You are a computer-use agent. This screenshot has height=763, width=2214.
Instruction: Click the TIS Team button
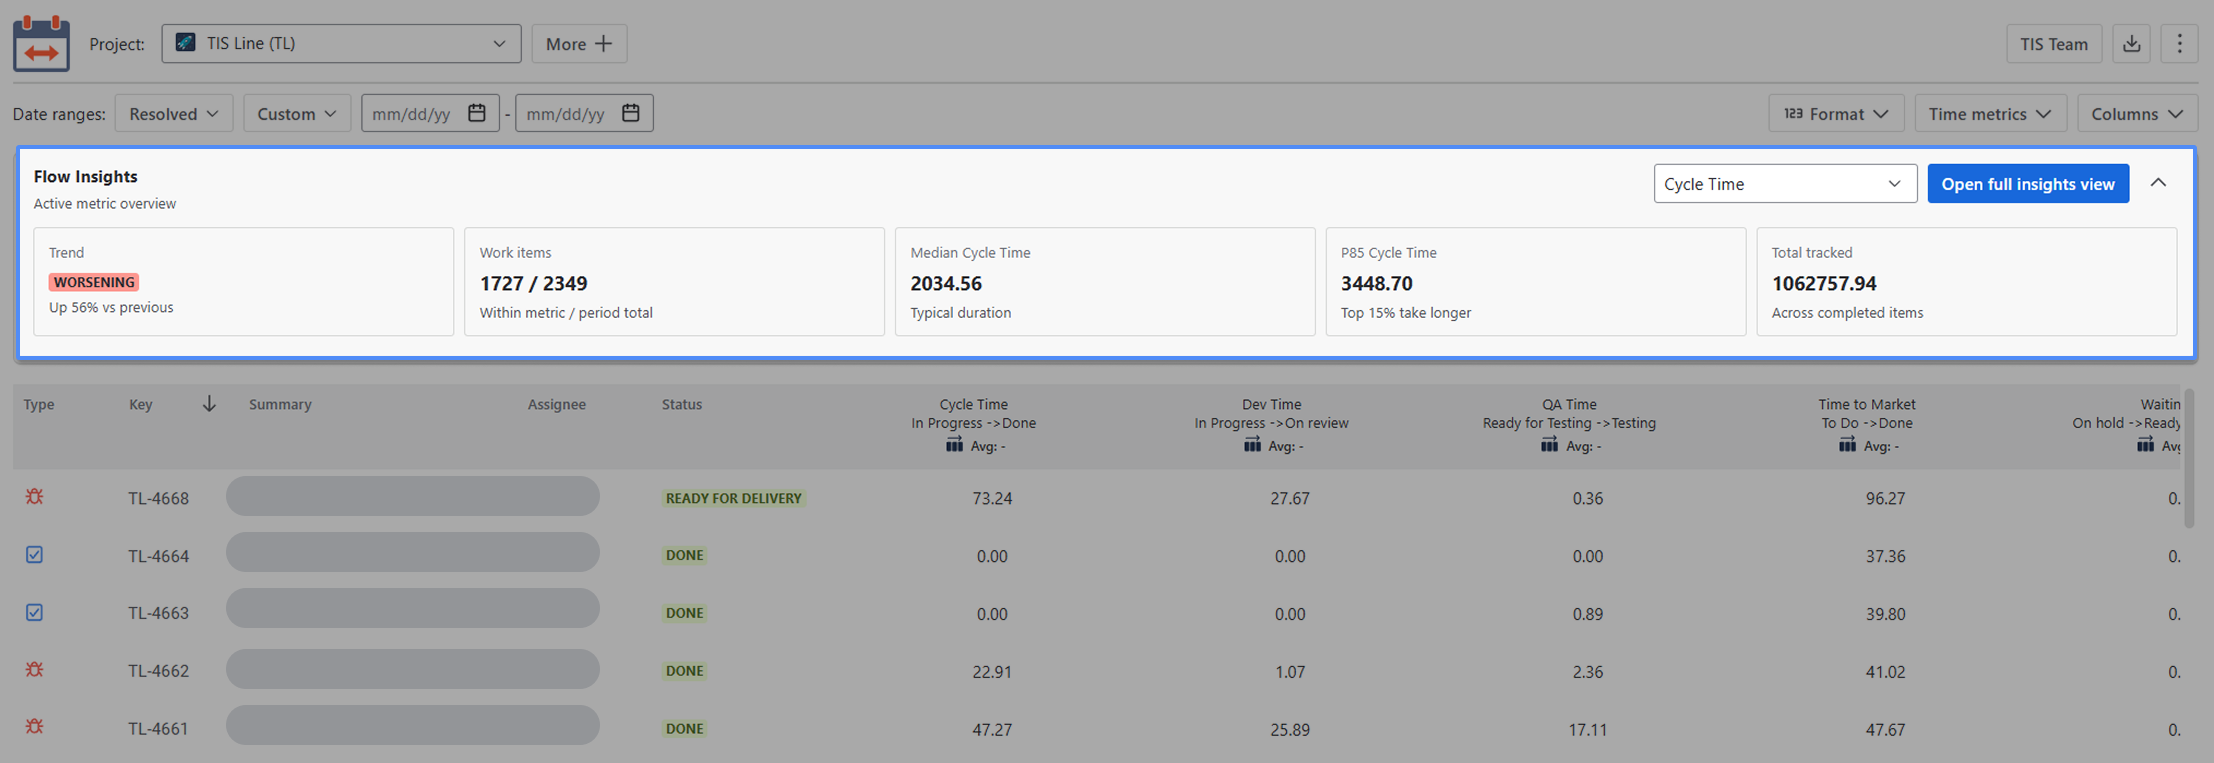click(x=2054, y=44)
